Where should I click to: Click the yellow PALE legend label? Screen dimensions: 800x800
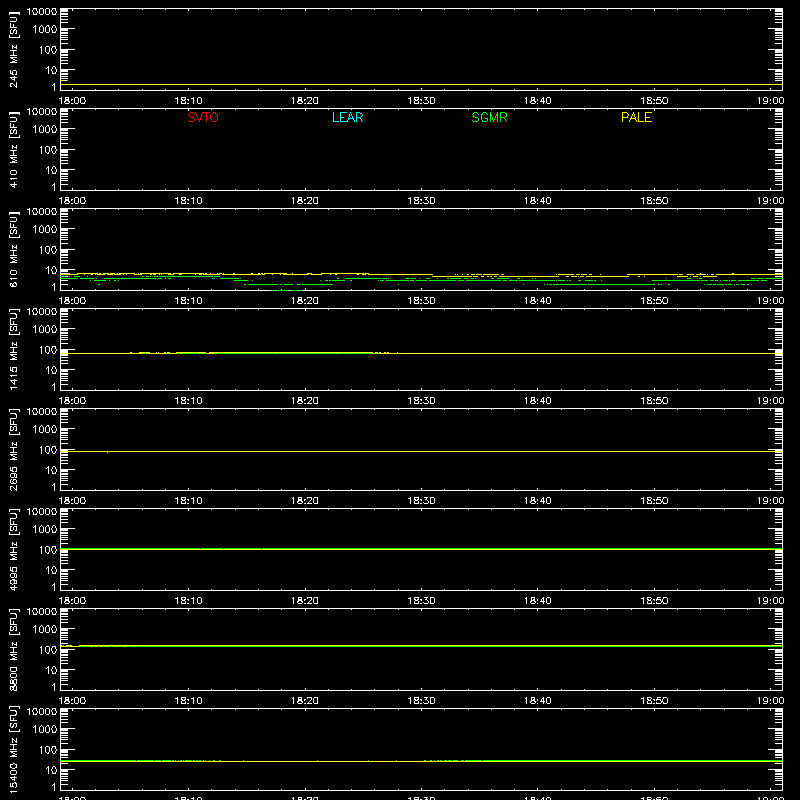(636, 117)
